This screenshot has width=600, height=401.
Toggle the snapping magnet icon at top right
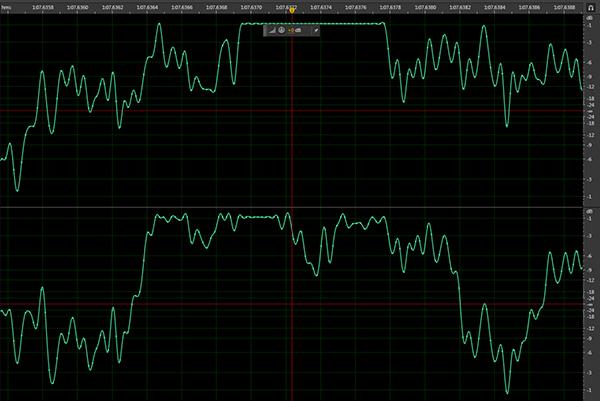(591, 6)
